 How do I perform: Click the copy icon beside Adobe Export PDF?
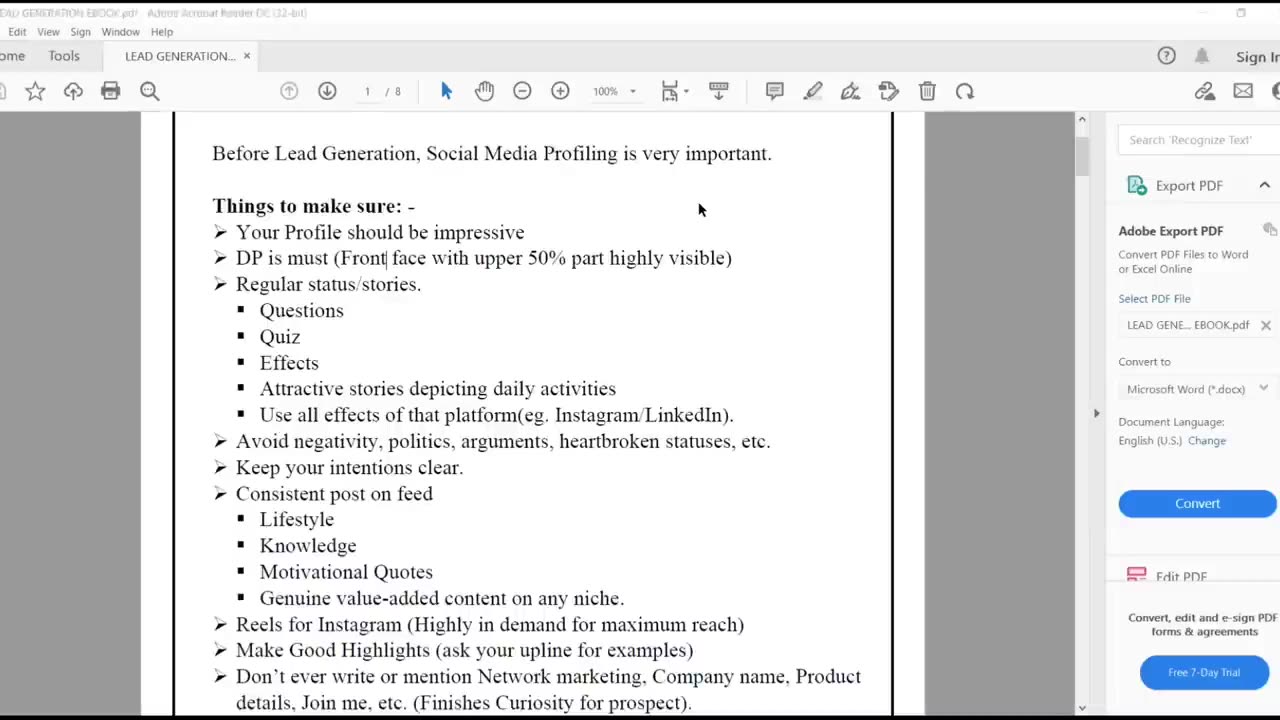click(x=1270, y=230)
